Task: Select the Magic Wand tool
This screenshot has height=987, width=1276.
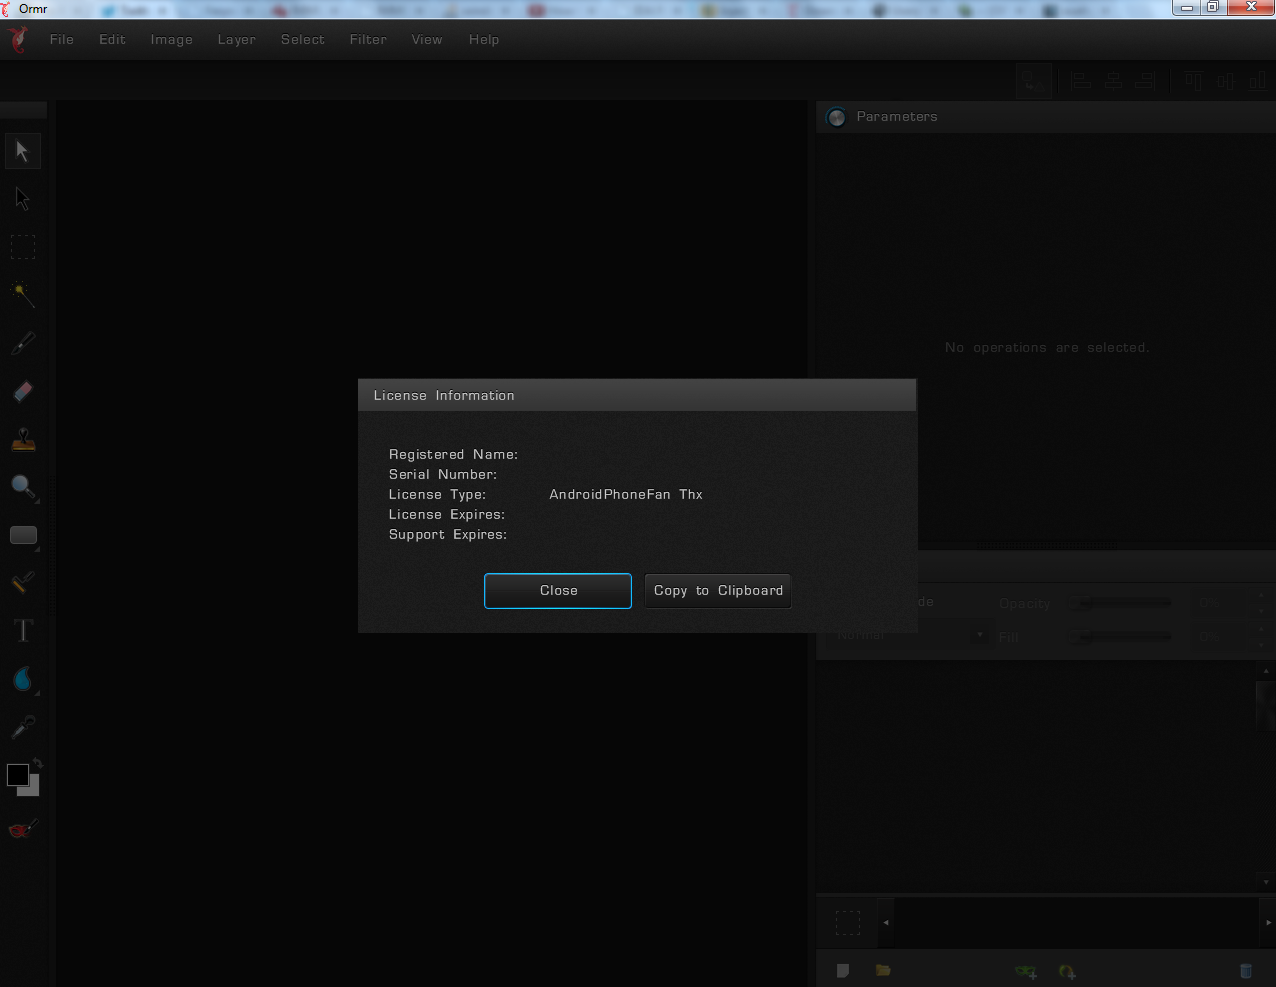Action: (23, 294)
